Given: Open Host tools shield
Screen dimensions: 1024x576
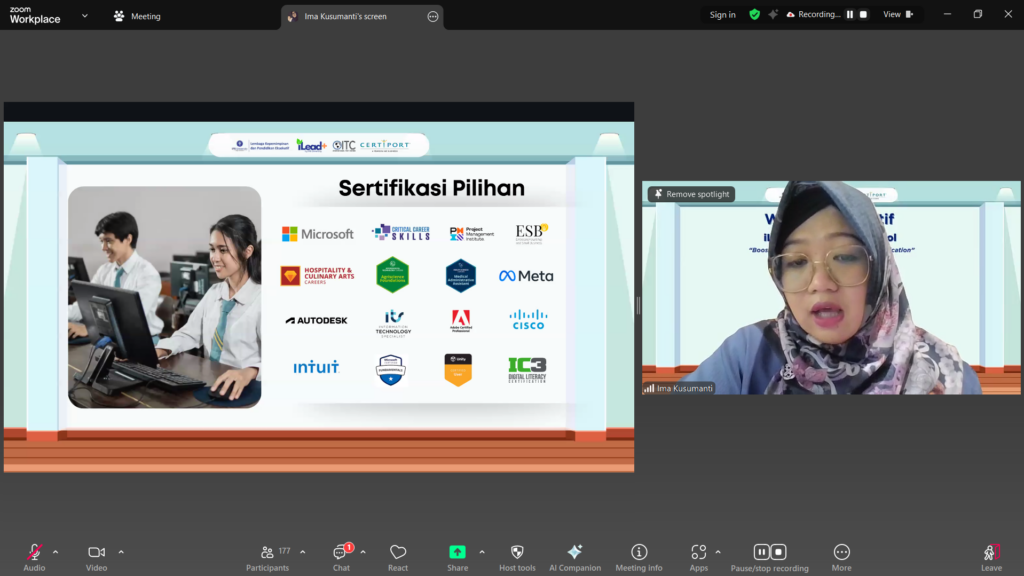Looking at the screenshot, I should pos(517,558).
